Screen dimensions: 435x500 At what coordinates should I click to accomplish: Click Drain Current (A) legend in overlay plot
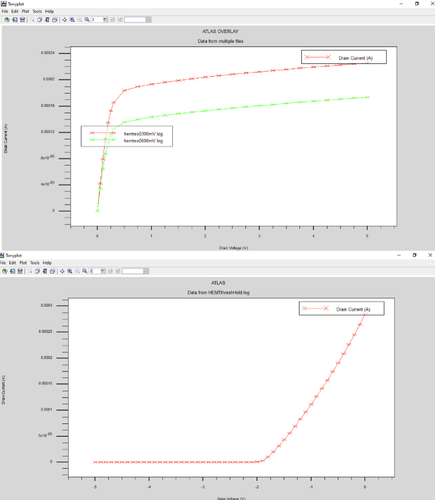[x=344, y=57]
